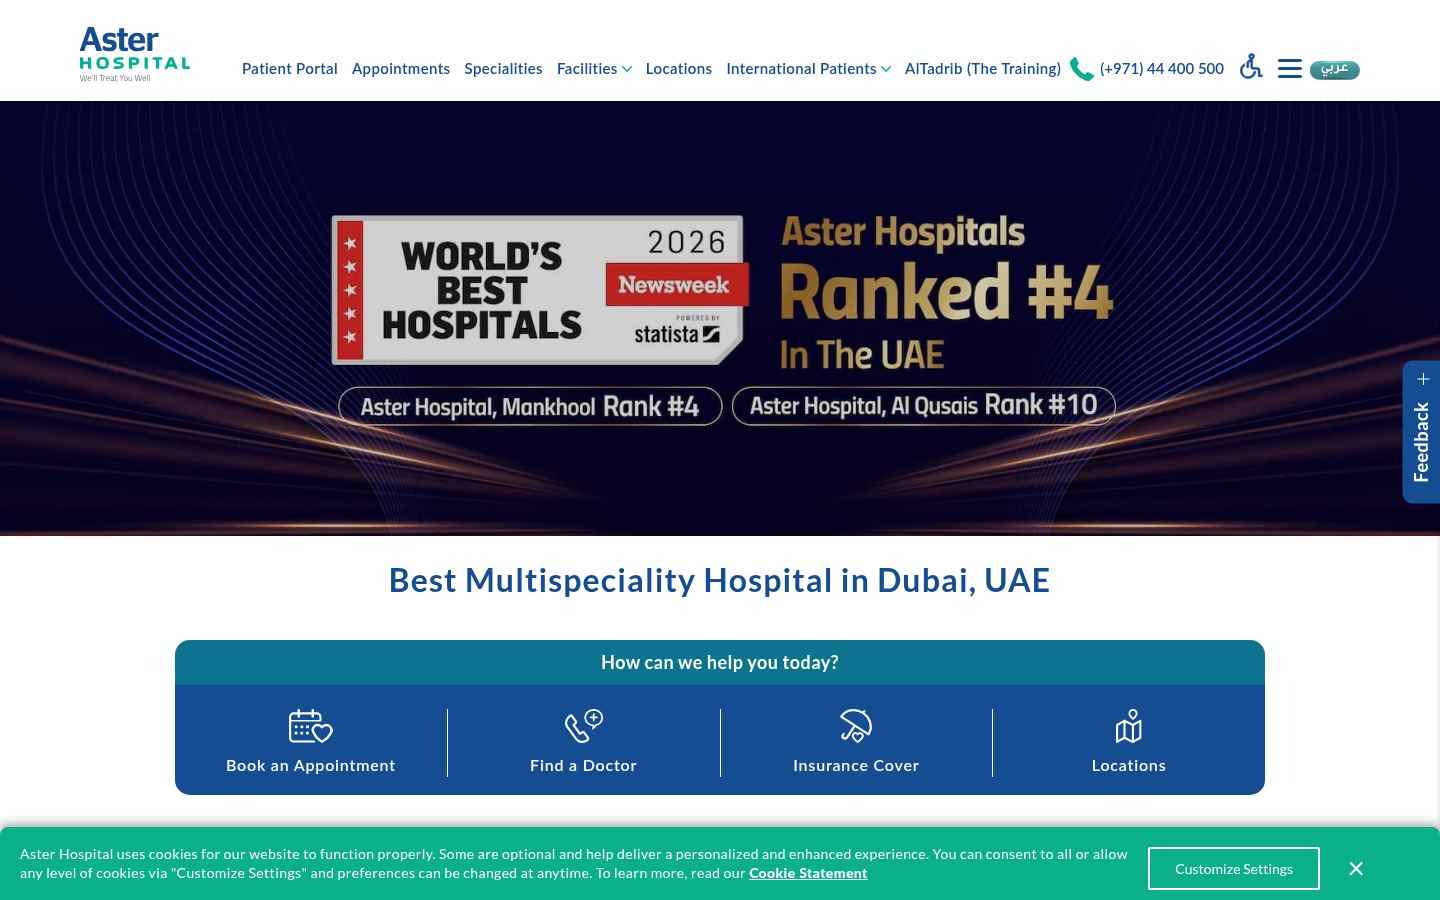
Task: Click Best Multispeciality Hospital heading
Action: point(720,580)
